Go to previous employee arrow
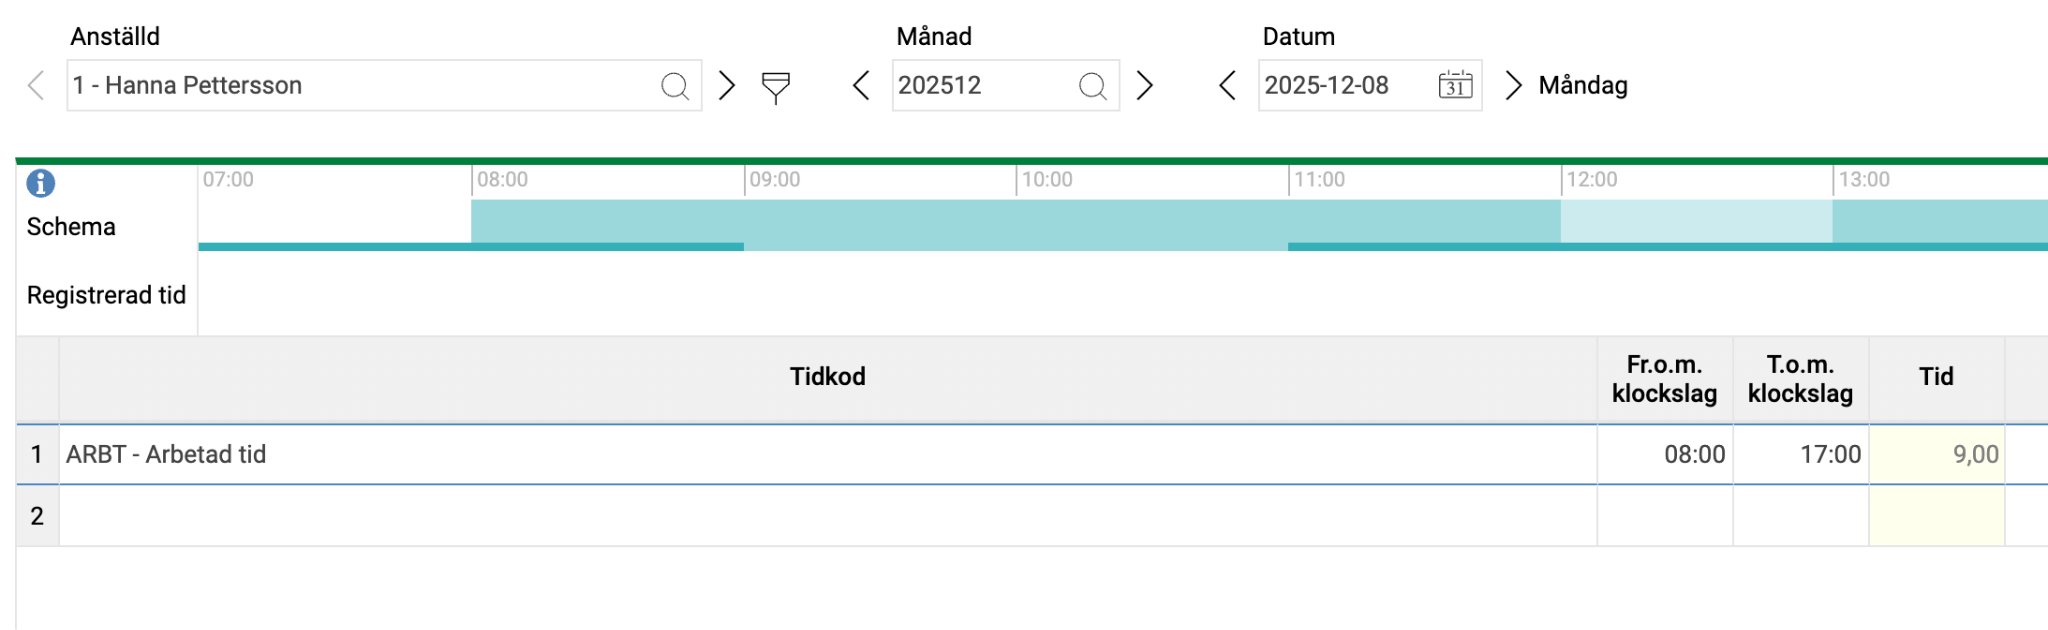2048x630 pixels. [36, 86]
